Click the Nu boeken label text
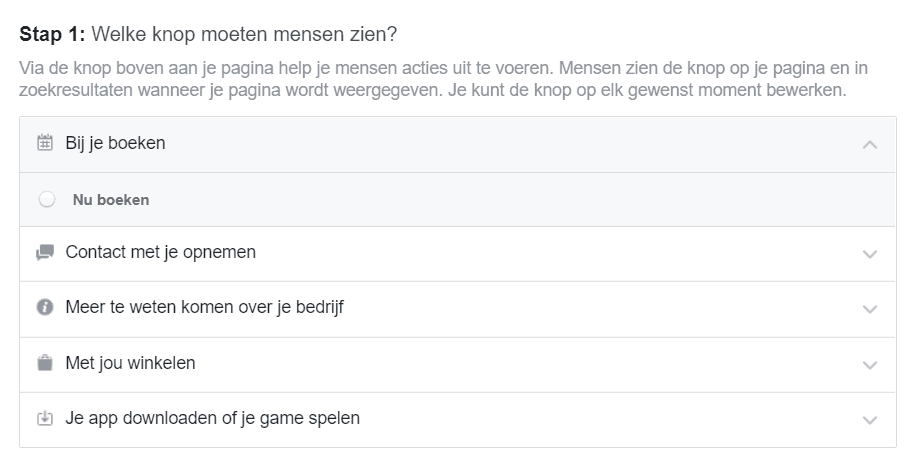This screenshot has width=912, height=467. [x=111, y=199]
